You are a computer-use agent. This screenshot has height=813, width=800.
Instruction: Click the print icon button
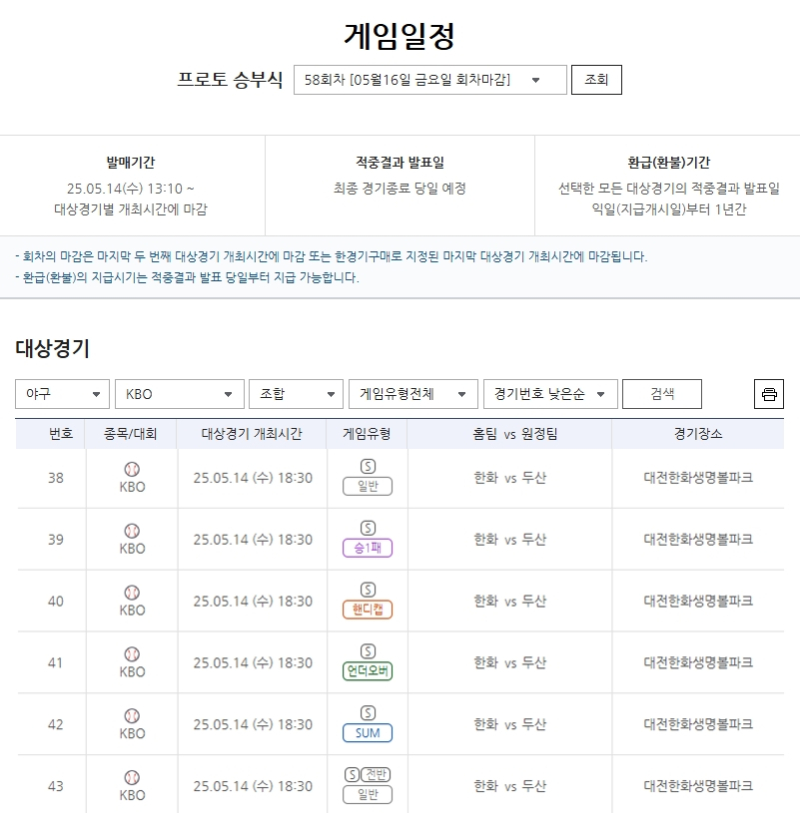[x=768, y=394]
